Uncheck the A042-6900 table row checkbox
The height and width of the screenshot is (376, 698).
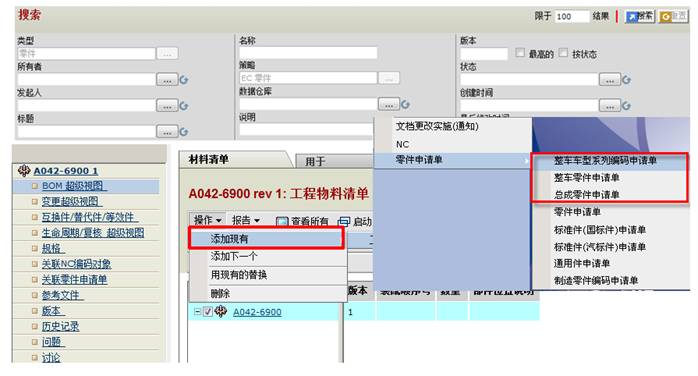click(207, 312)
